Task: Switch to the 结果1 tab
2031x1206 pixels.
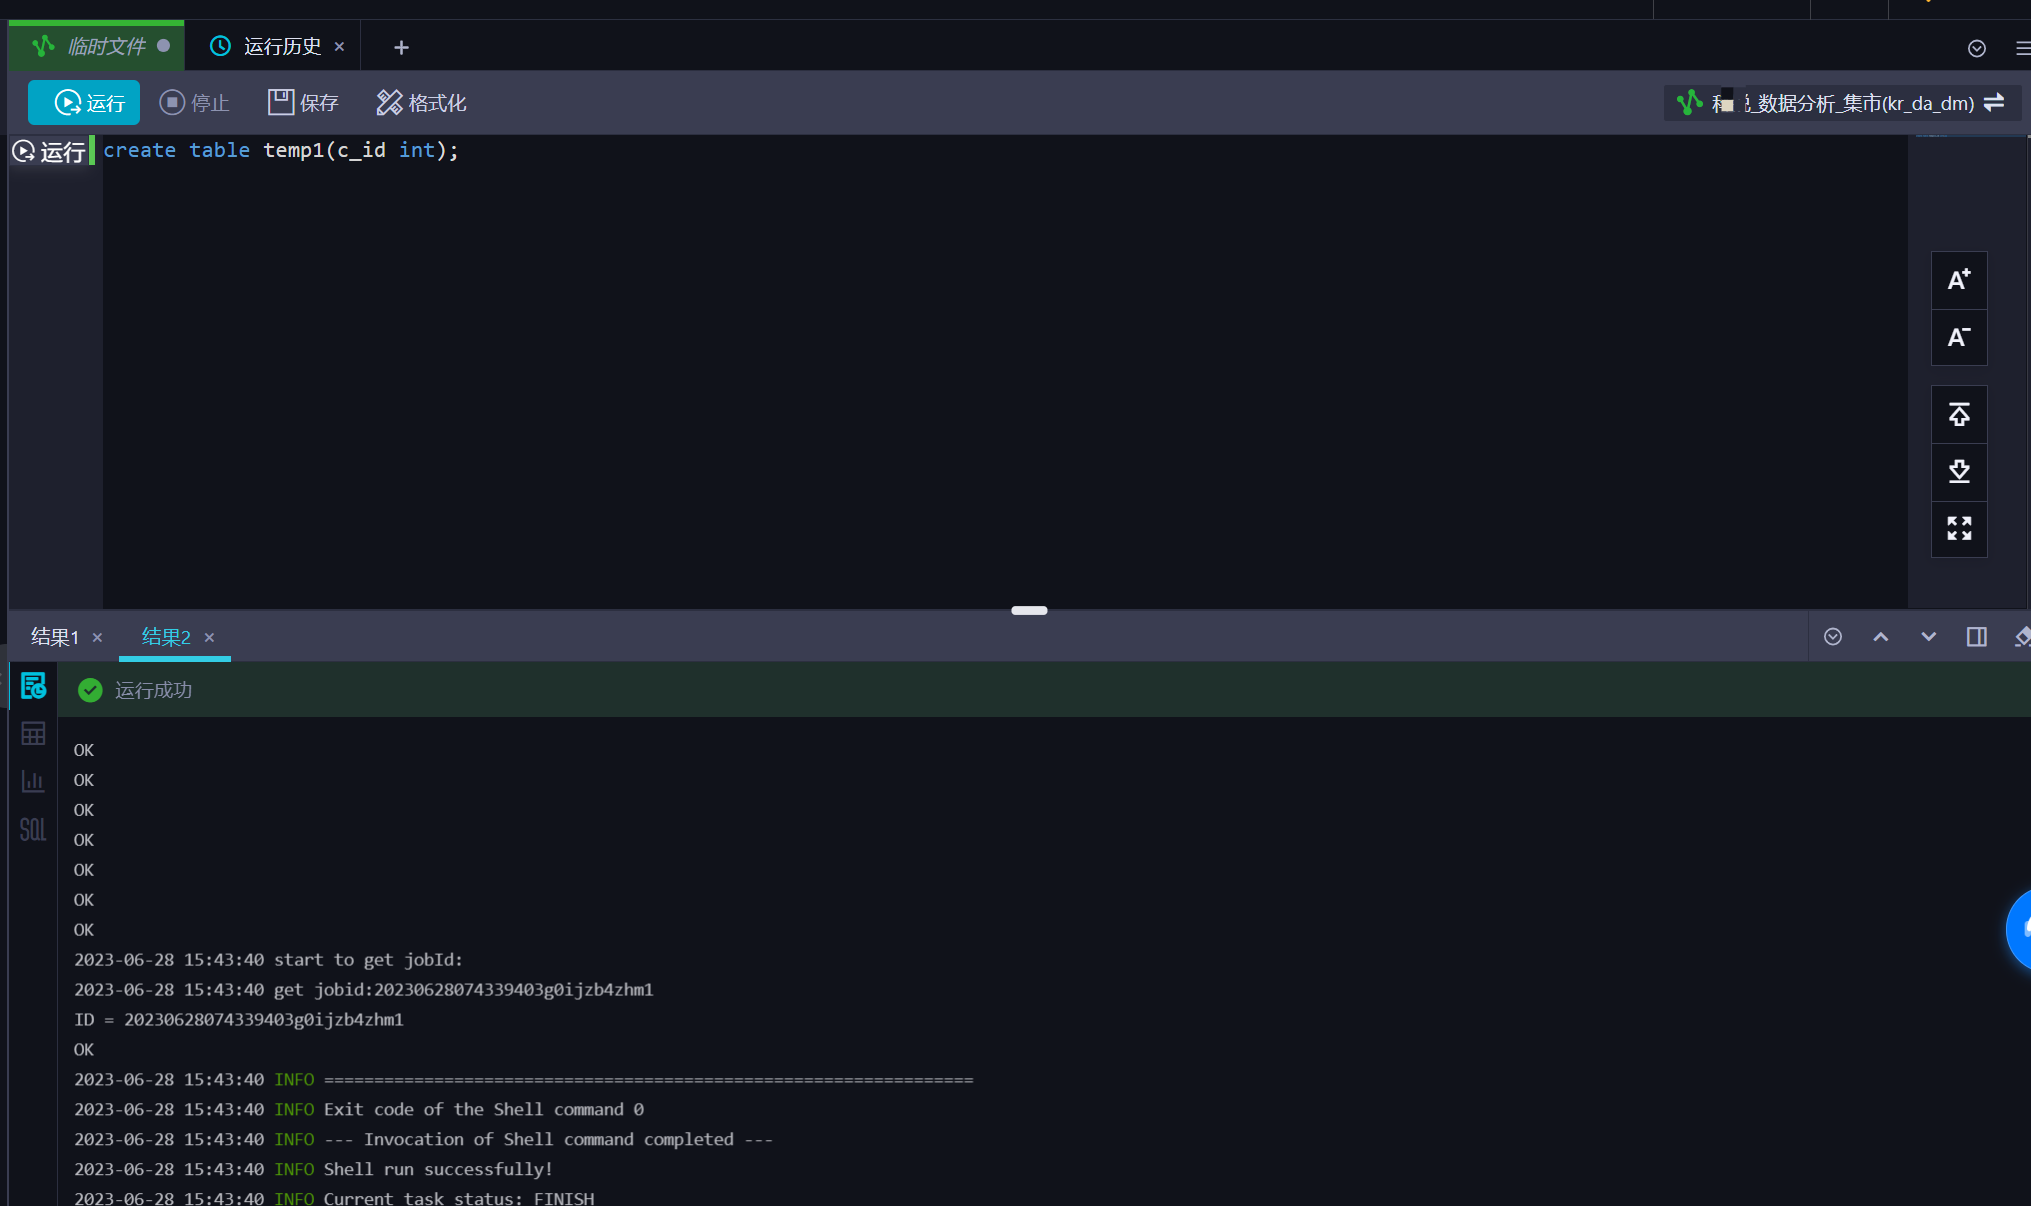Action: (x=55, y=637)
